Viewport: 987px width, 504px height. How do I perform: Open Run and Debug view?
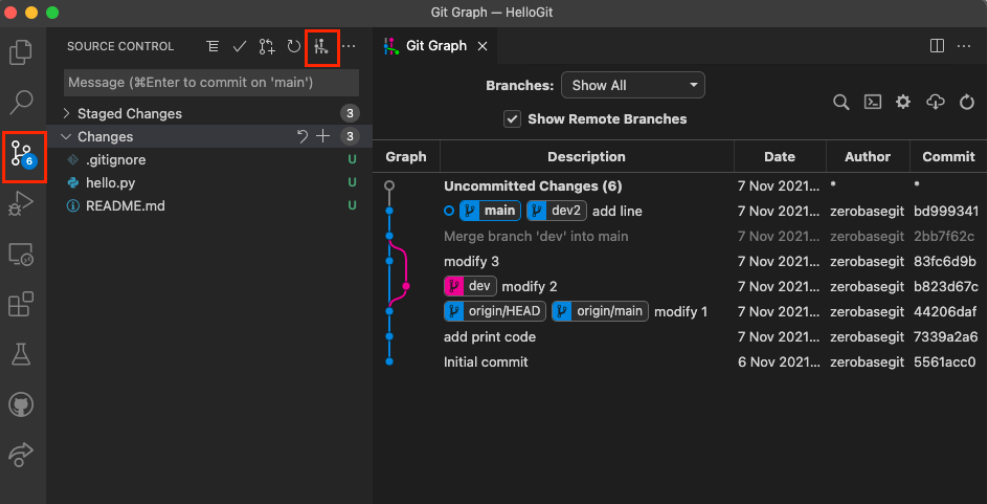click(x=22, y=205)
